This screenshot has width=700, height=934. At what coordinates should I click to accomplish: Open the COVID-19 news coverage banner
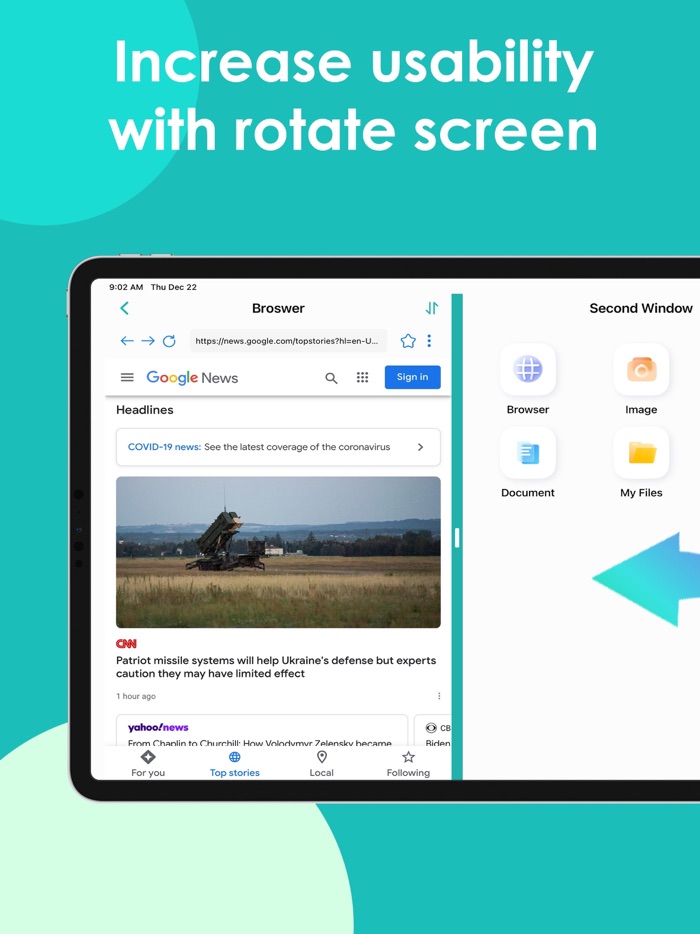click(278, 447)
